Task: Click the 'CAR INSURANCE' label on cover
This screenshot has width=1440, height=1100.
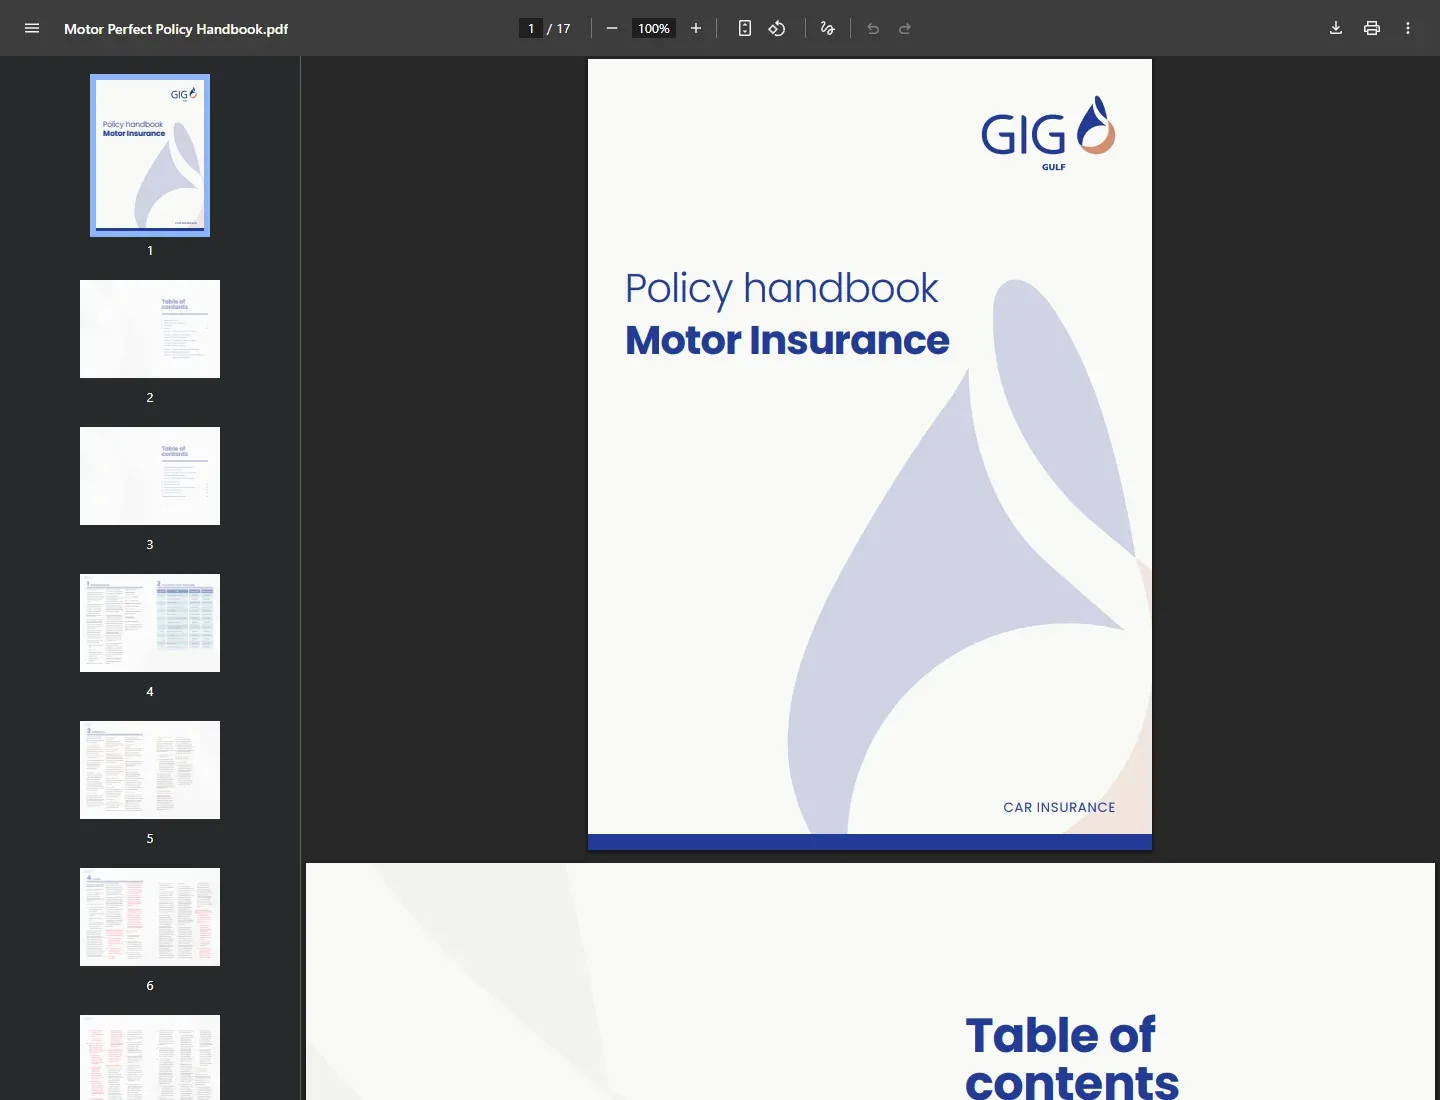Action: coord(1059,807)
